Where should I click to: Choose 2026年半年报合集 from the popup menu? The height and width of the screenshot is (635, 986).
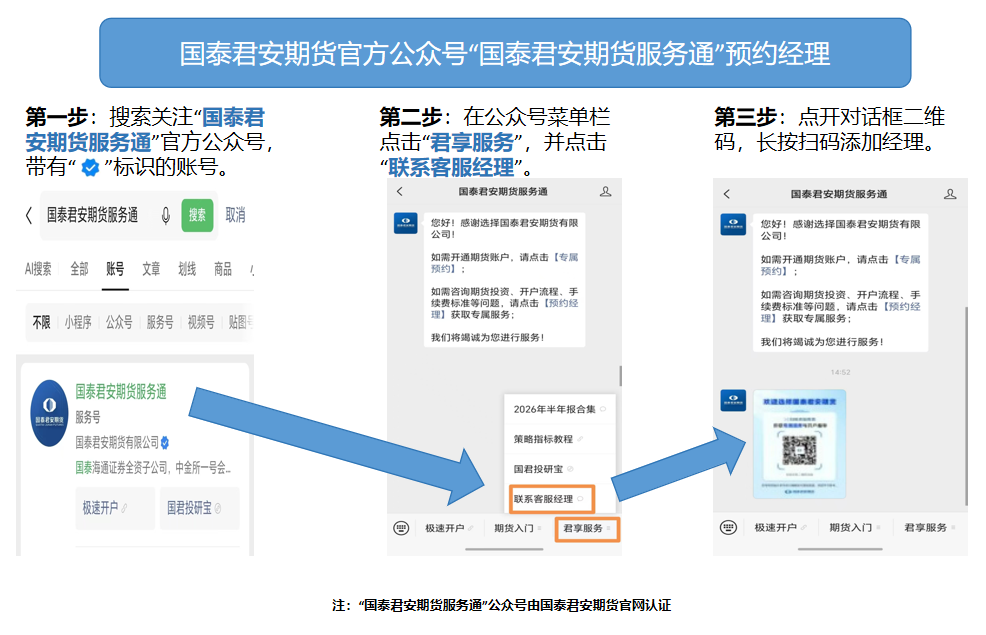coord(560,409)
